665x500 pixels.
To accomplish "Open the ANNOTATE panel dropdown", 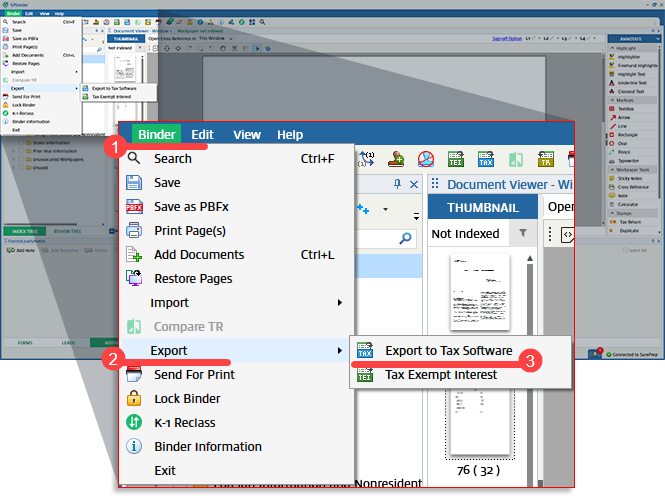I will pos(657,39).
